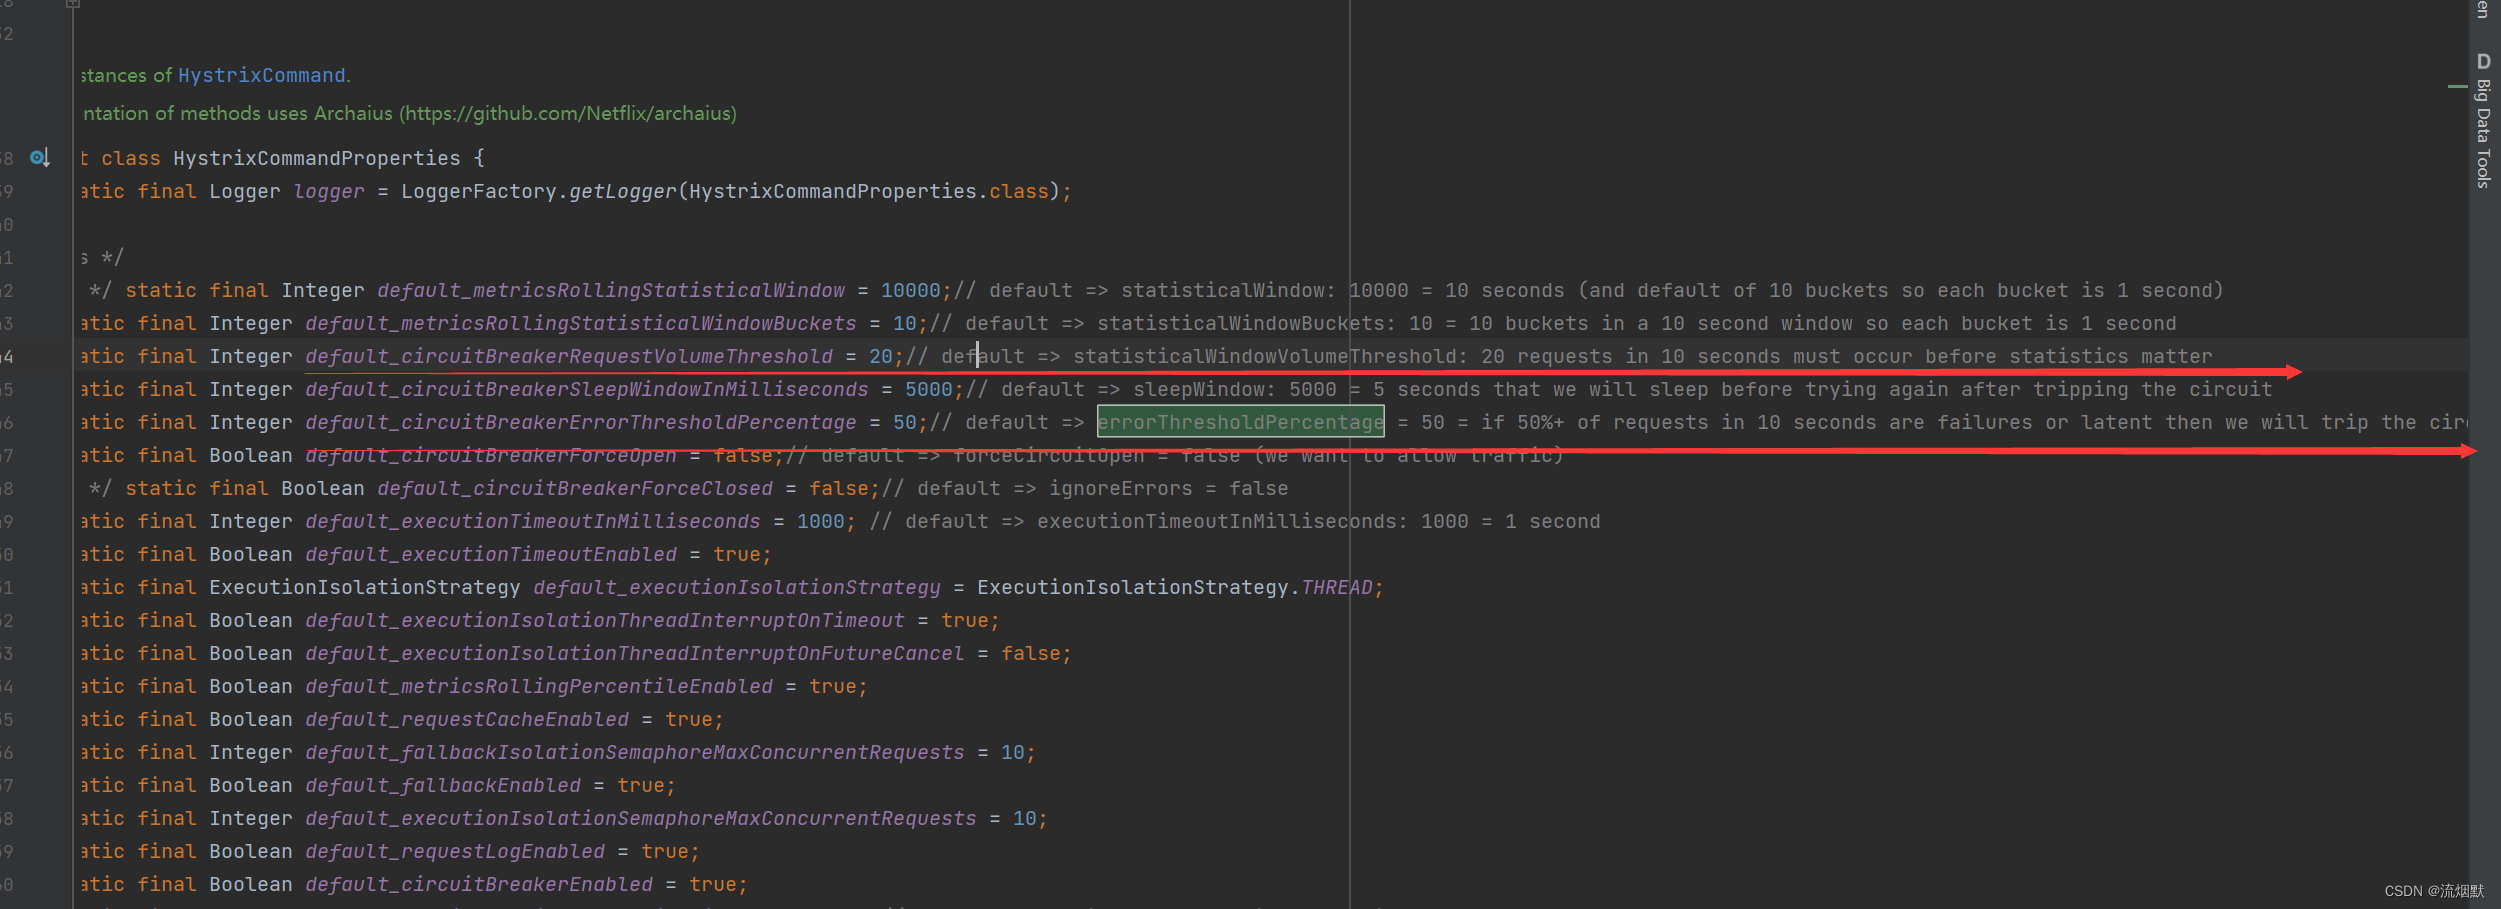Click the default_fallbackEnabled field name
The image size is (2501, 909).
point(443,785)
